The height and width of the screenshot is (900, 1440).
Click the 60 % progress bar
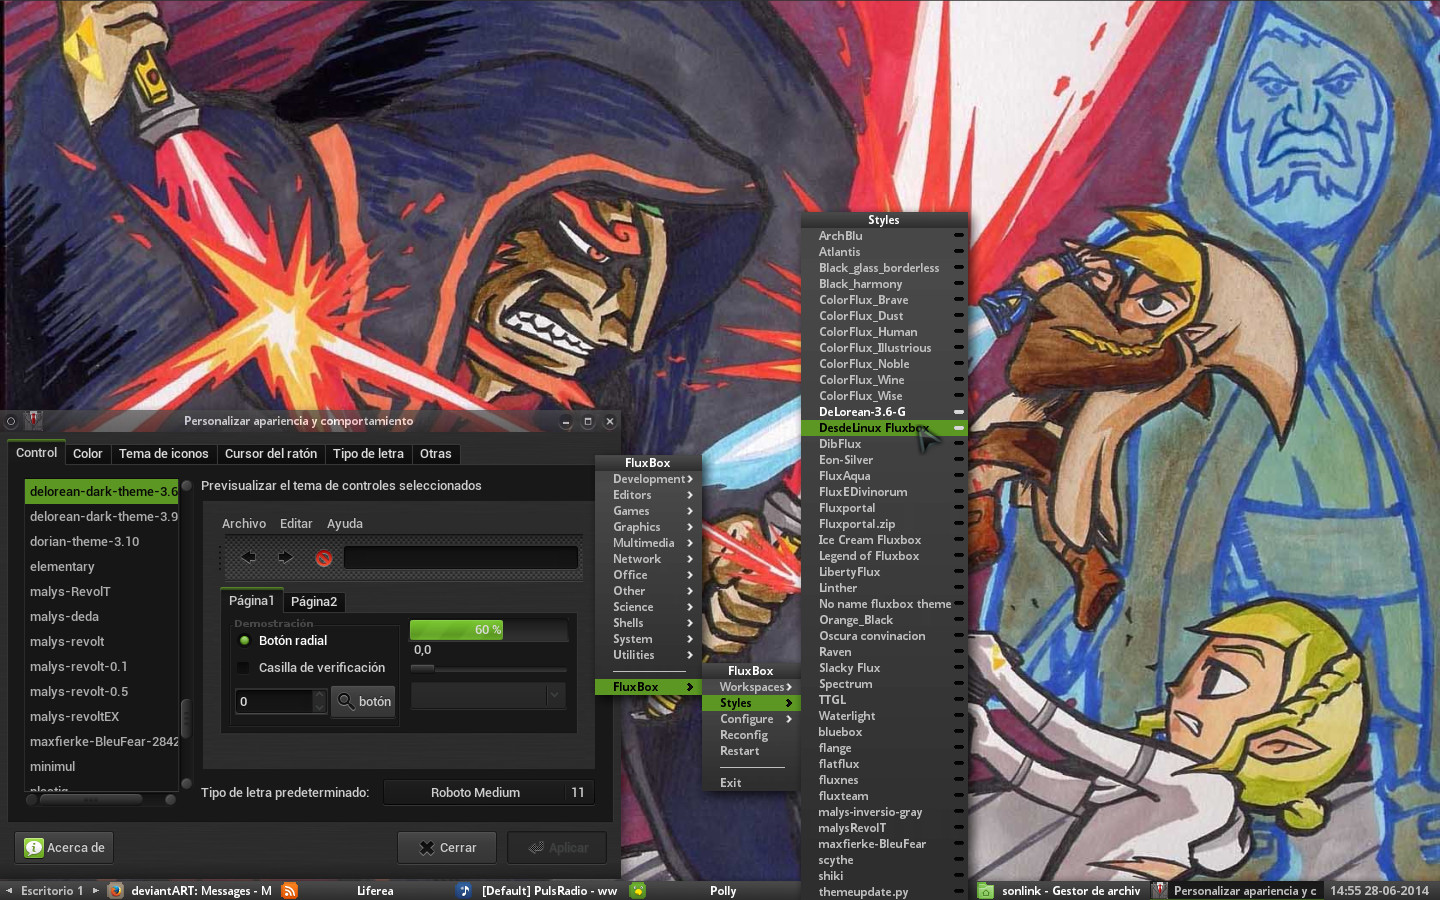pyautogui.click(x=488, y=630)
